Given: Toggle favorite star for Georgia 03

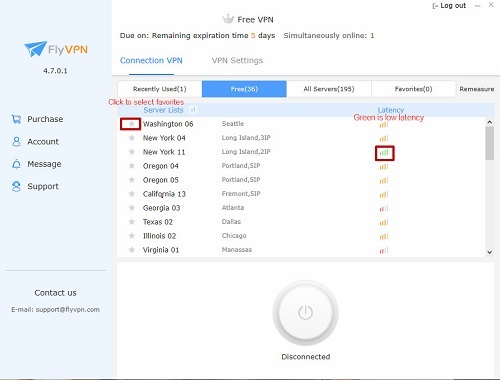Looking at the screenshot, I should (x=132, y=208).
